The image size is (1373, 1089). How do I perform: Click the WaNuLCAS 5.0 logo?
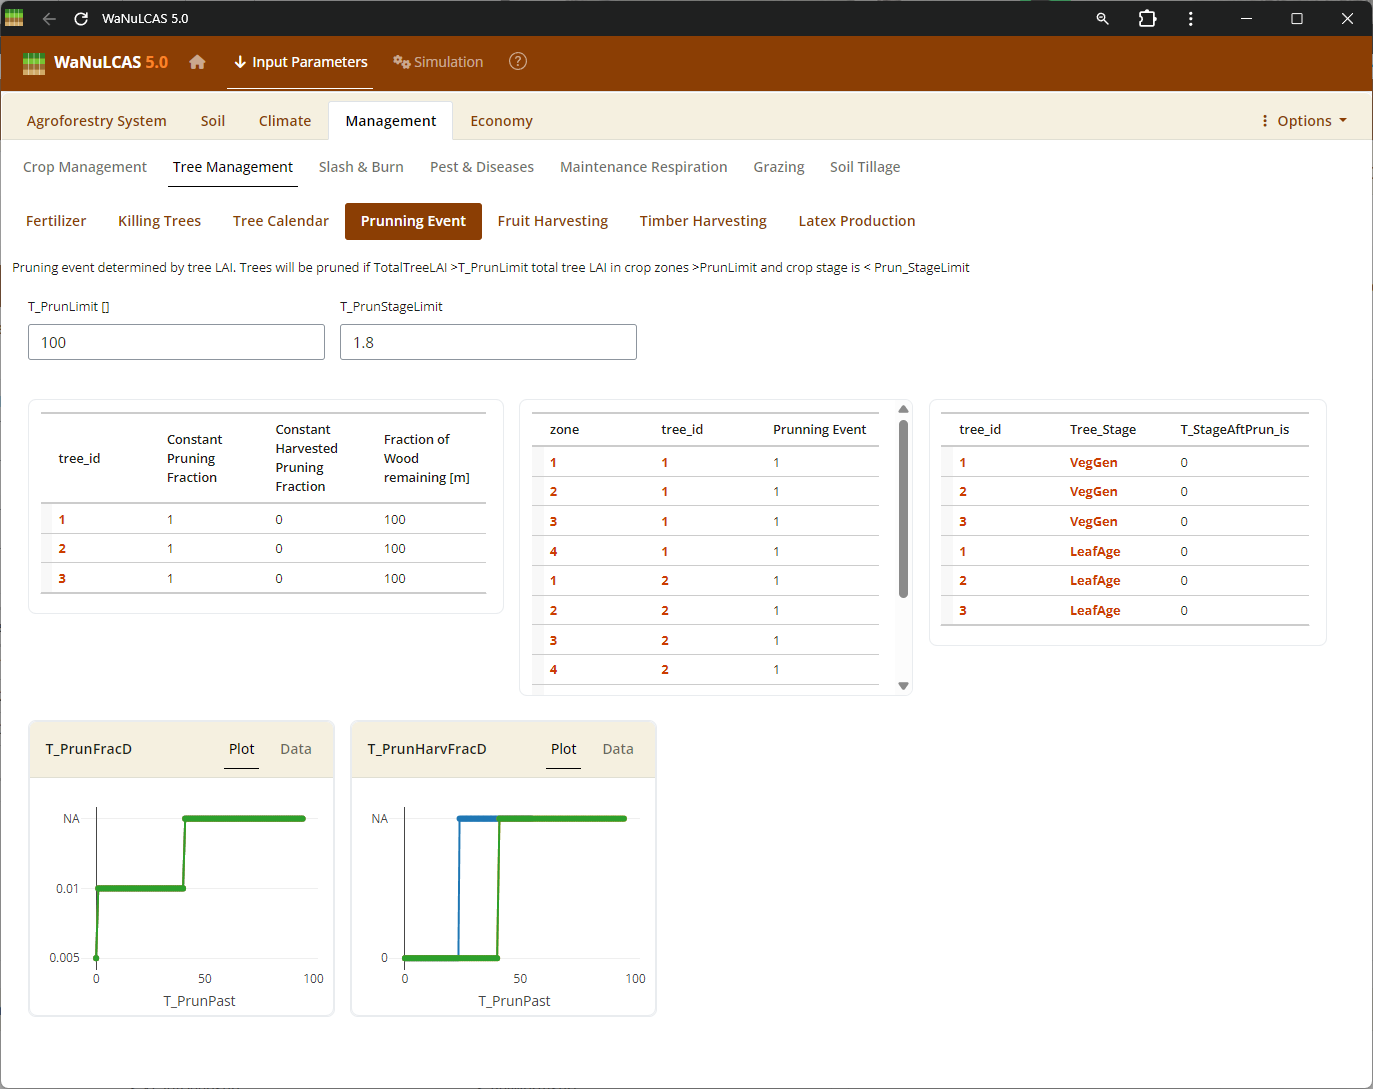tap(95, 62)
